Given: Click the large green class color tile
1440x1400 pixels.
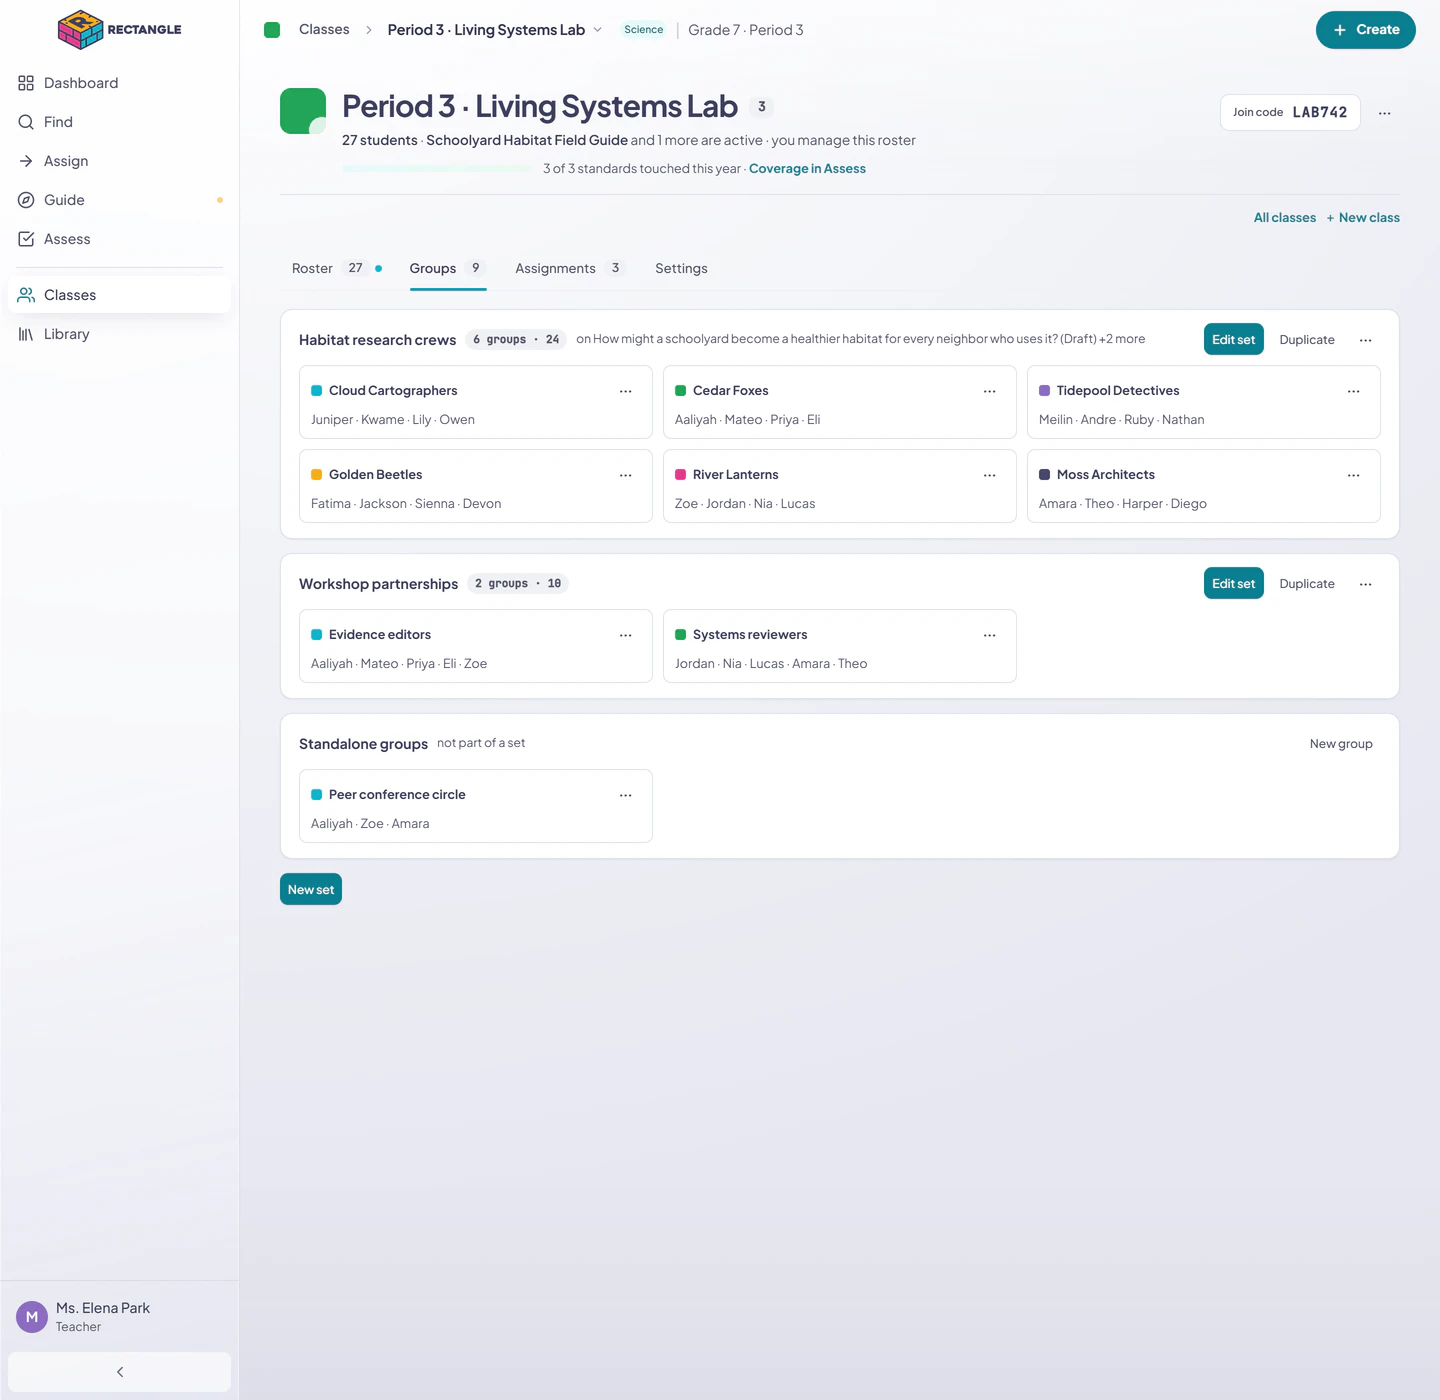Looking at the screenshot, I should pos(303,111).
